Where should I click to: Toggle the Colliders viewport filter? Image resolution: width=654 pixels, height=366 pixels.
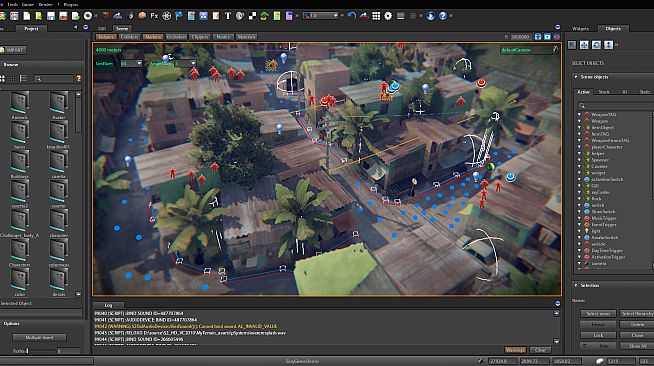(x=129, y=37)
